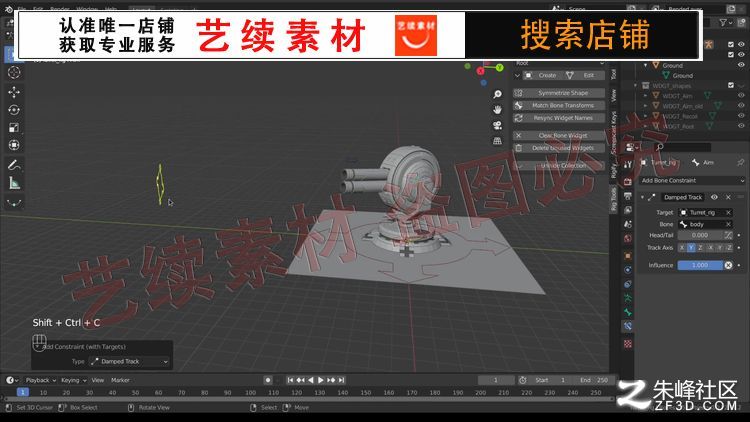
Task: Expand WDGT_Aim tree item
Action: 646,96
